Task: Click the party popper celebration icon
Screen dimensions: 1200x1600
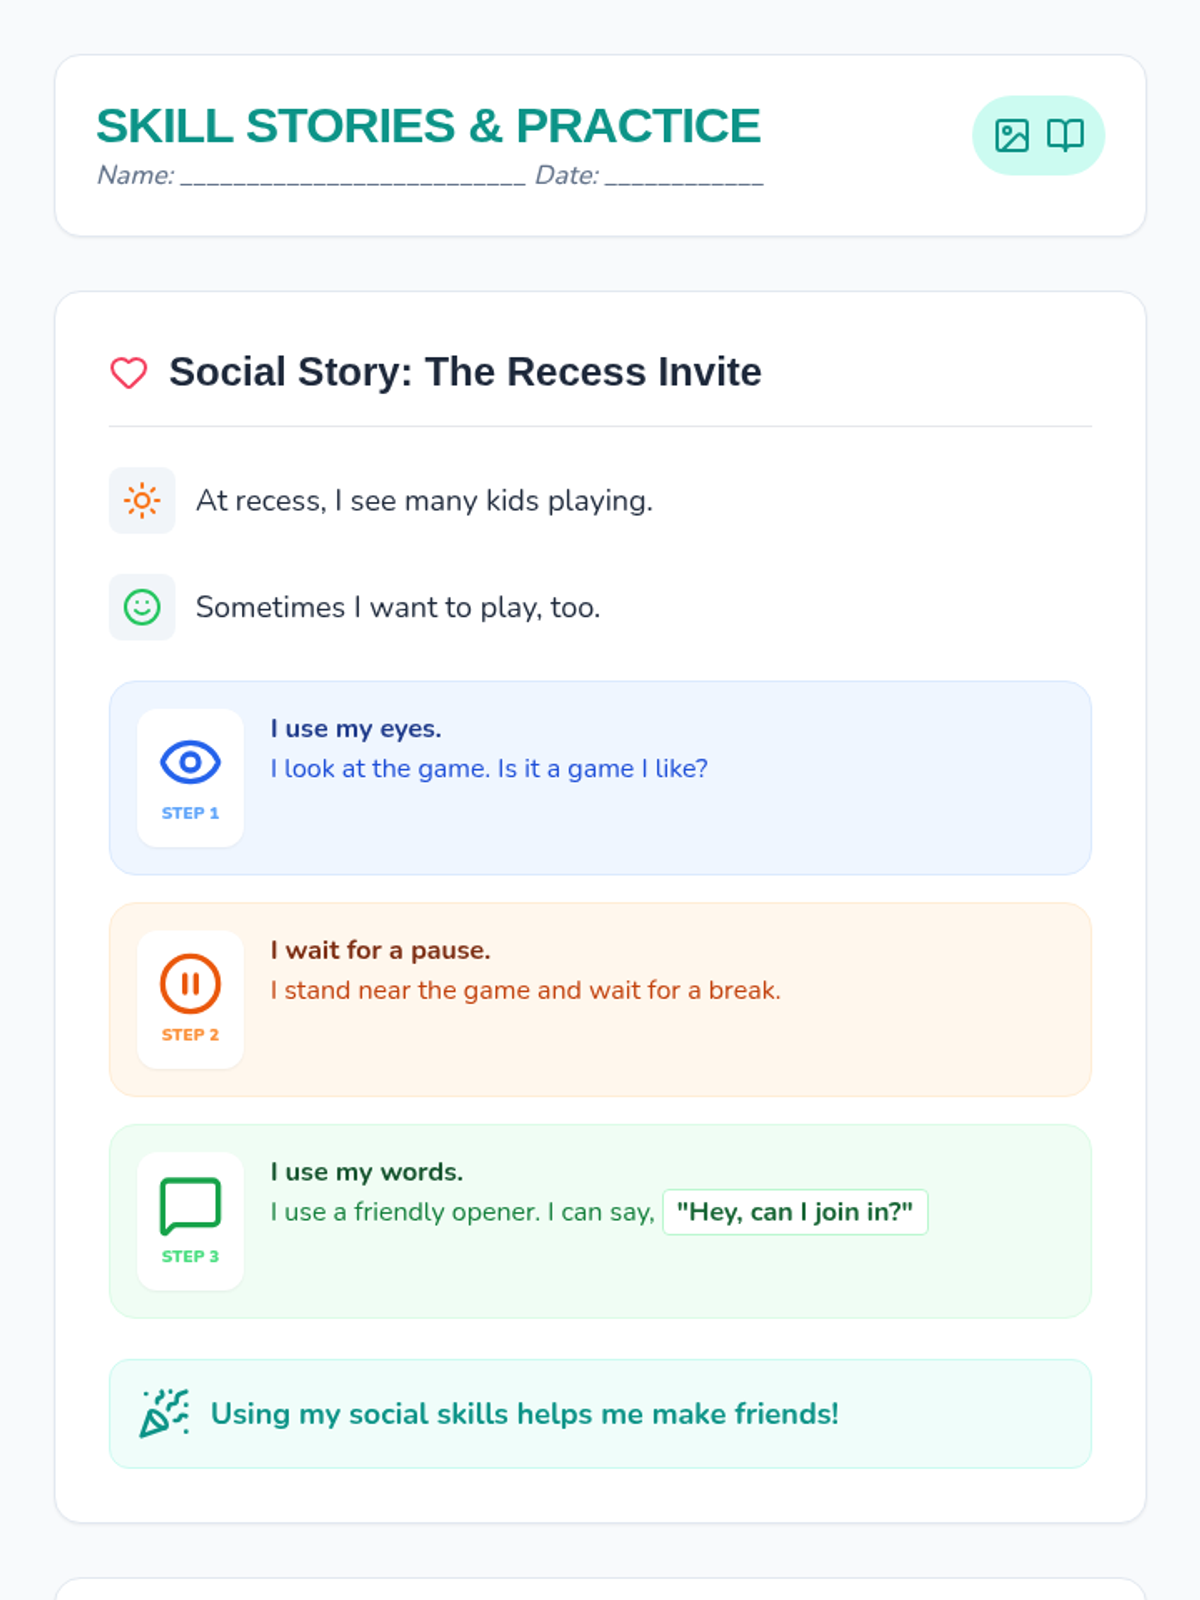Action: click(164, 1413)
